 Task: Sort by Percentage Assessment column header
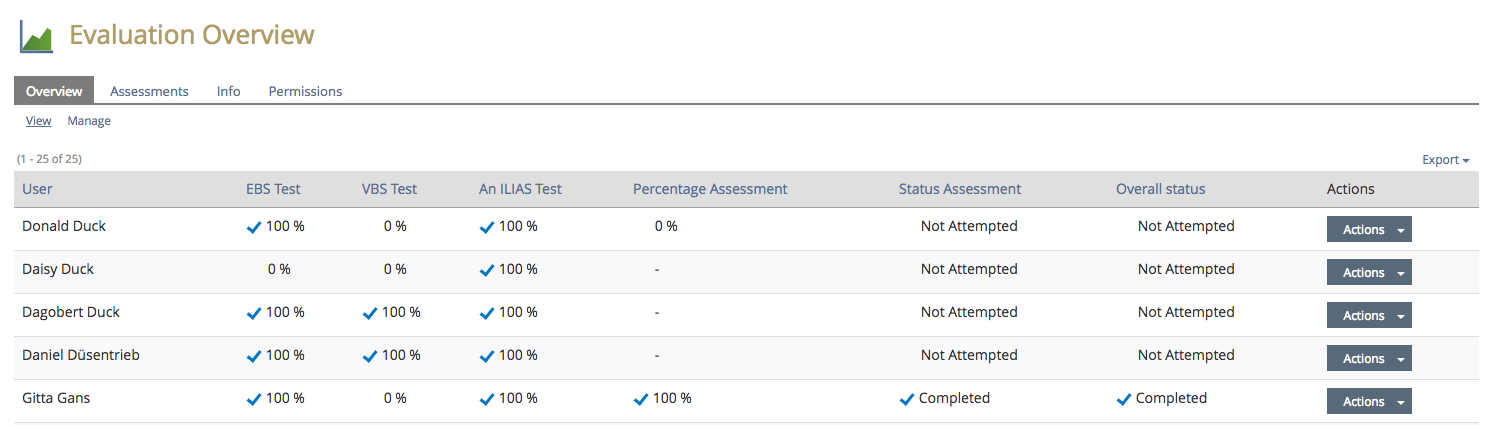coord(710,189)
